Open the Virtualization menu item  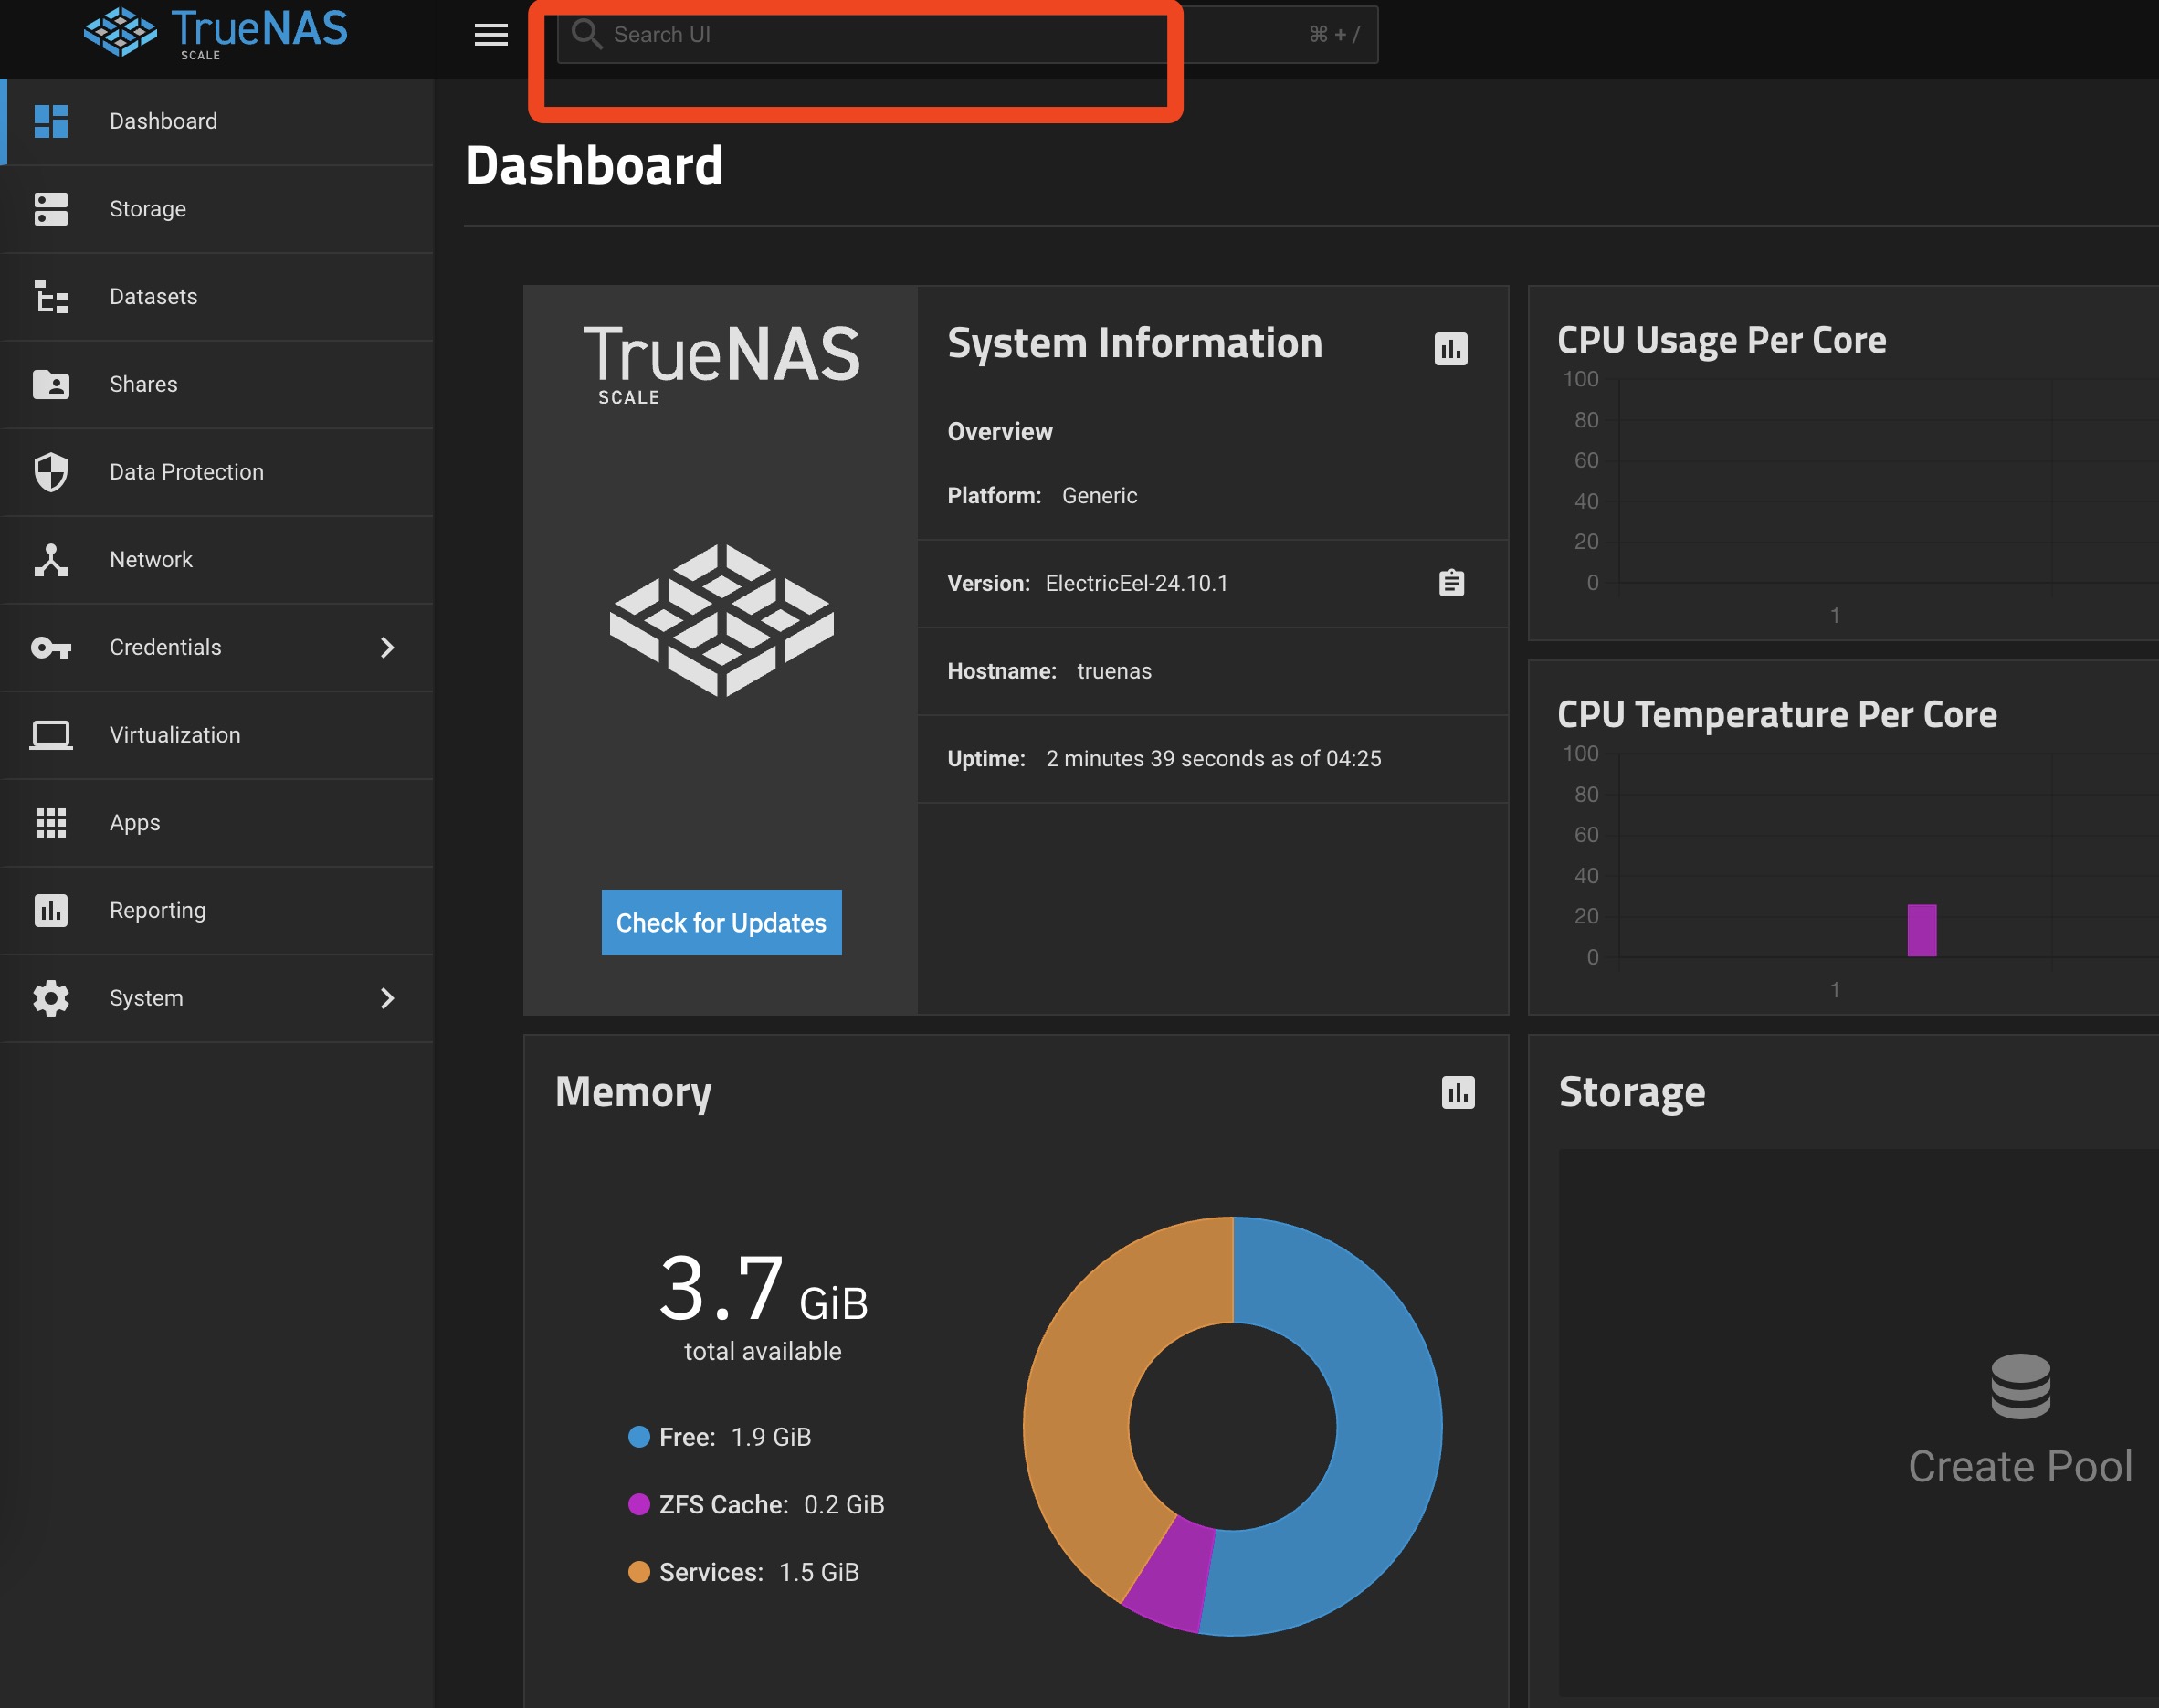point(174,735)
